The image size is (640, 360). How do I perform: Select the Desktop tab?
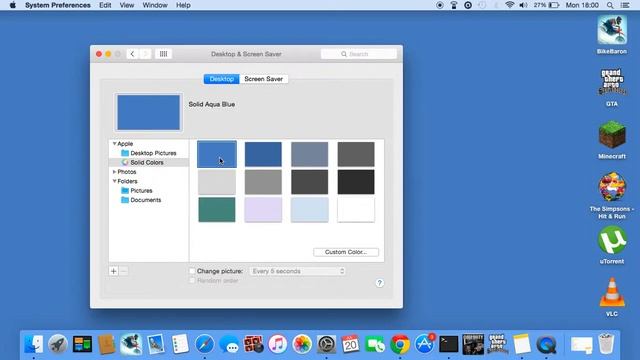tap(222, 79)
